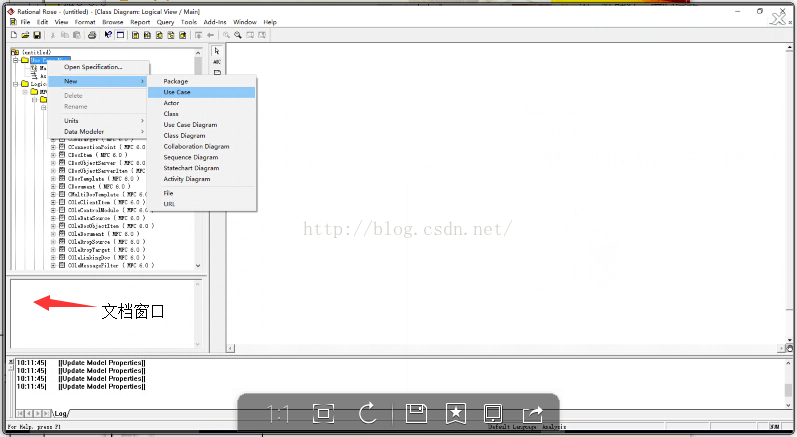This screenshot has width=797, height=437.
Task: Open the Add-Ins menu
Action: pyautogui.click(x=215, y=22)
